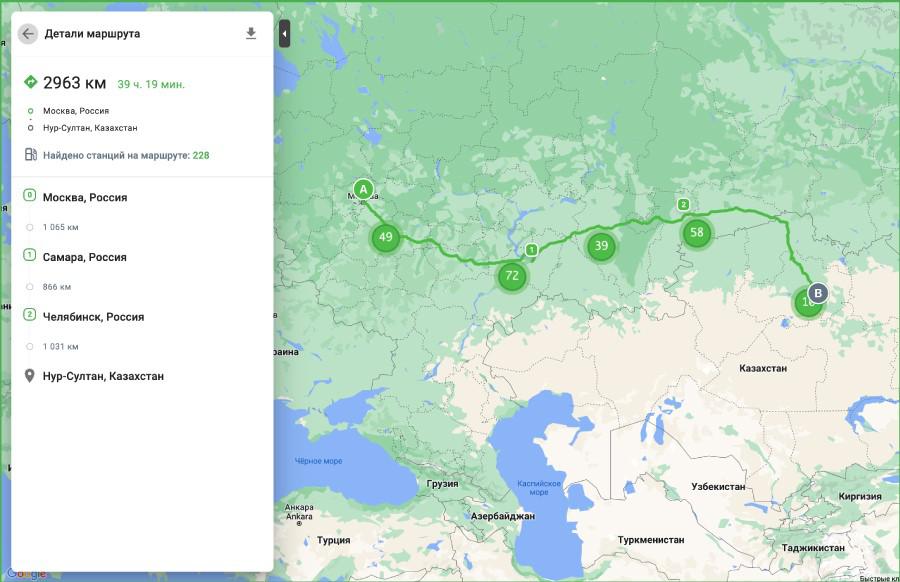Click stop number 2 badge in list
Viewport: 900px width, 582px height.
(x=29, y=315)
